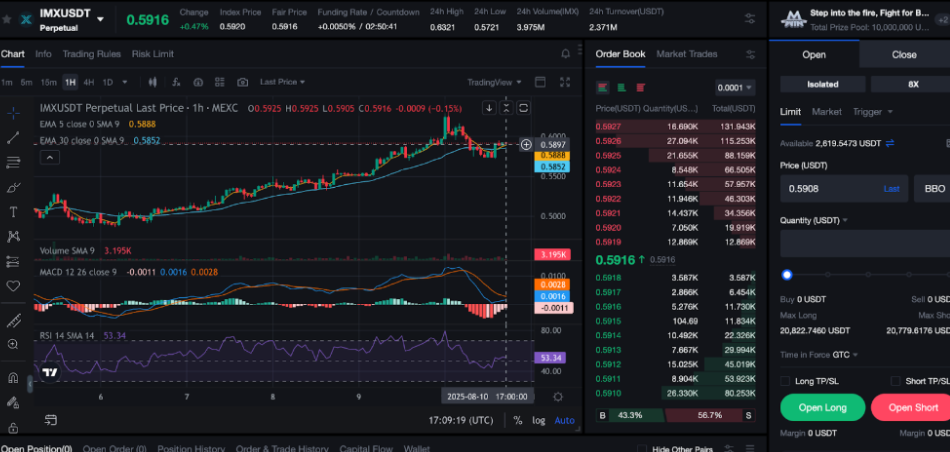This screenshot has width=950, height=452.
Task: Switch to the Risk Limit tab
Action: pyautogui.click(x=153, y=54)
